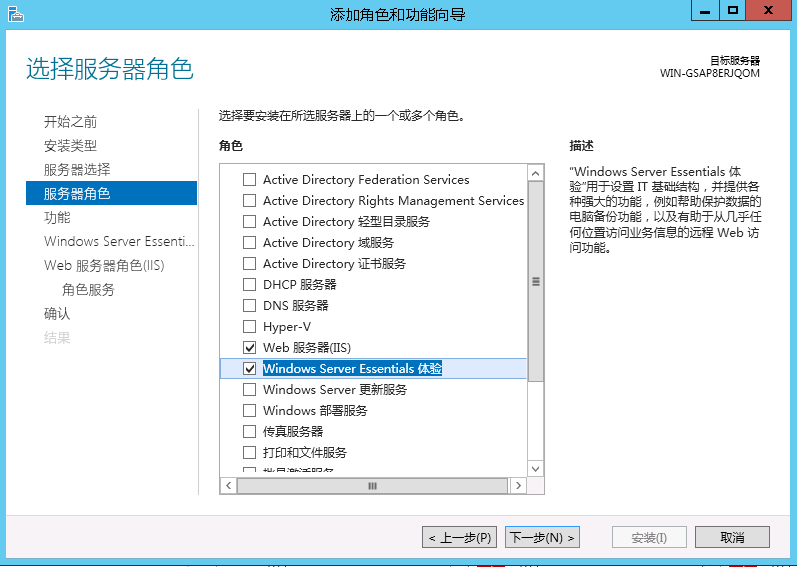
Task: Check Active Directory 轻型目录服务 checkbox
Action: click(249, 222)
